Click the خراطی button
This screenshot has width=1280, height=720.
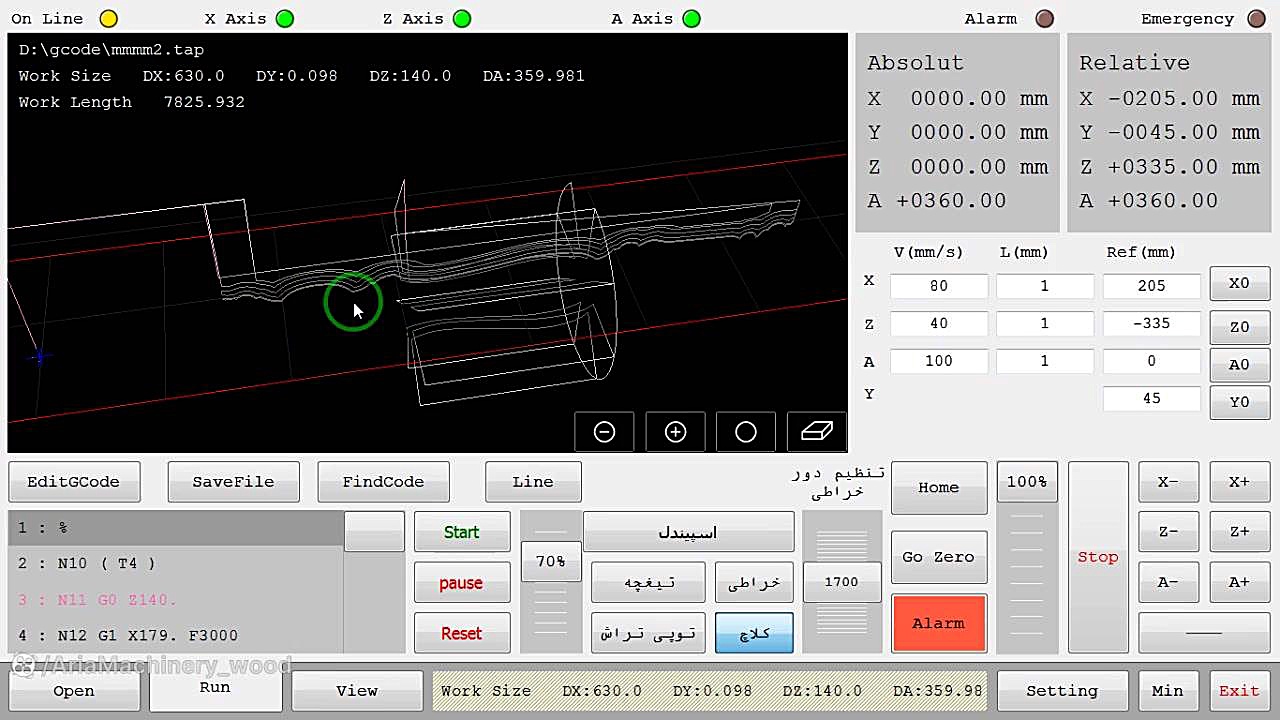click(x=754, y=583)
